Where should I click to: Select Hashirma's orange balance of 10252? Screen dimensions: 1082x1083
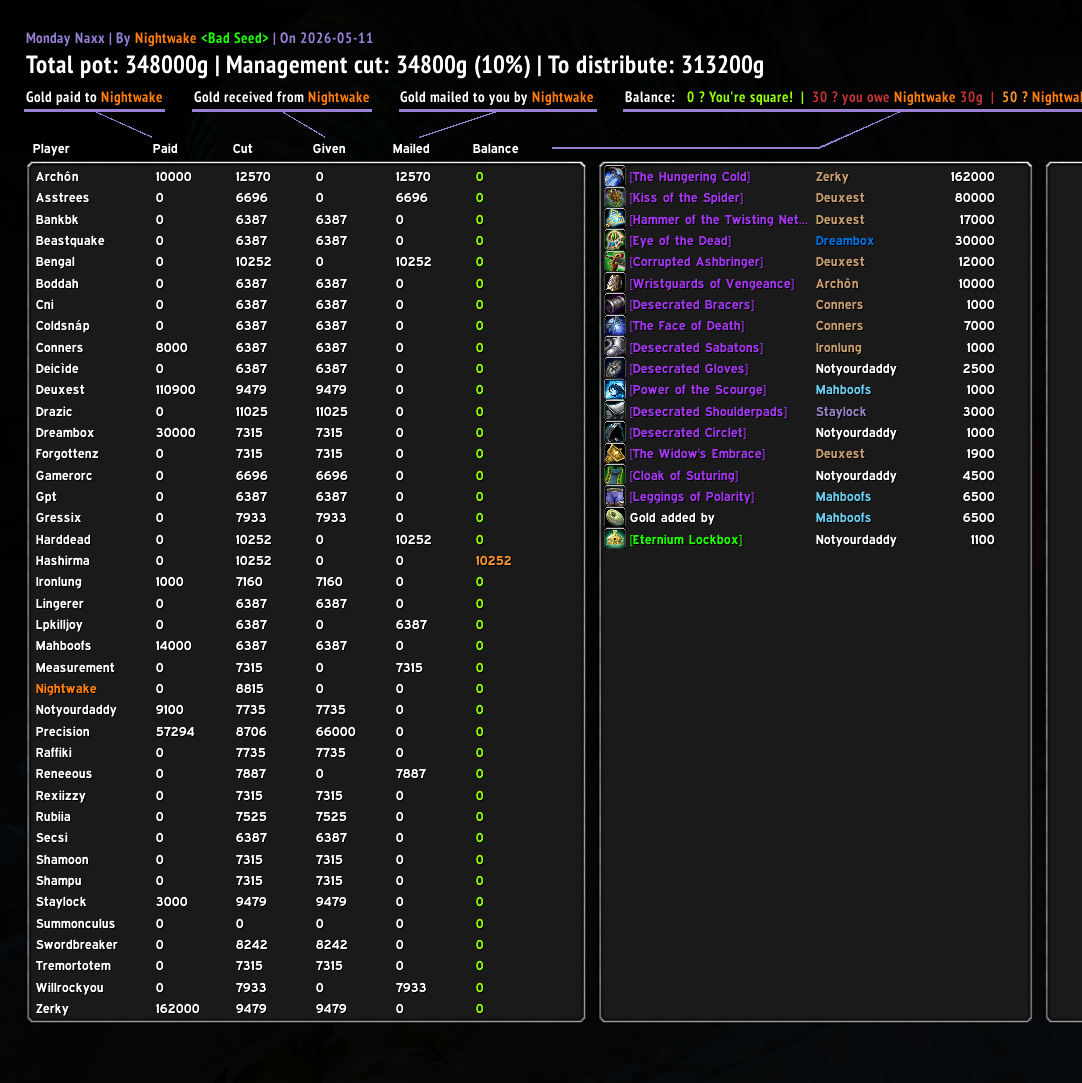493,561
